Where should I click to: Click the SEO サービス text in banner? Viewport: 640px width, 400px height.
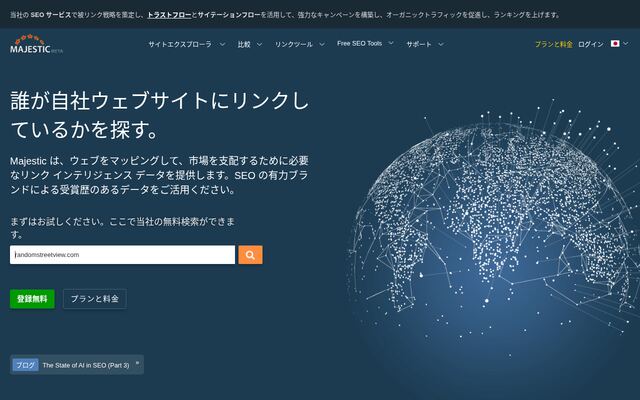coord(51,15)
